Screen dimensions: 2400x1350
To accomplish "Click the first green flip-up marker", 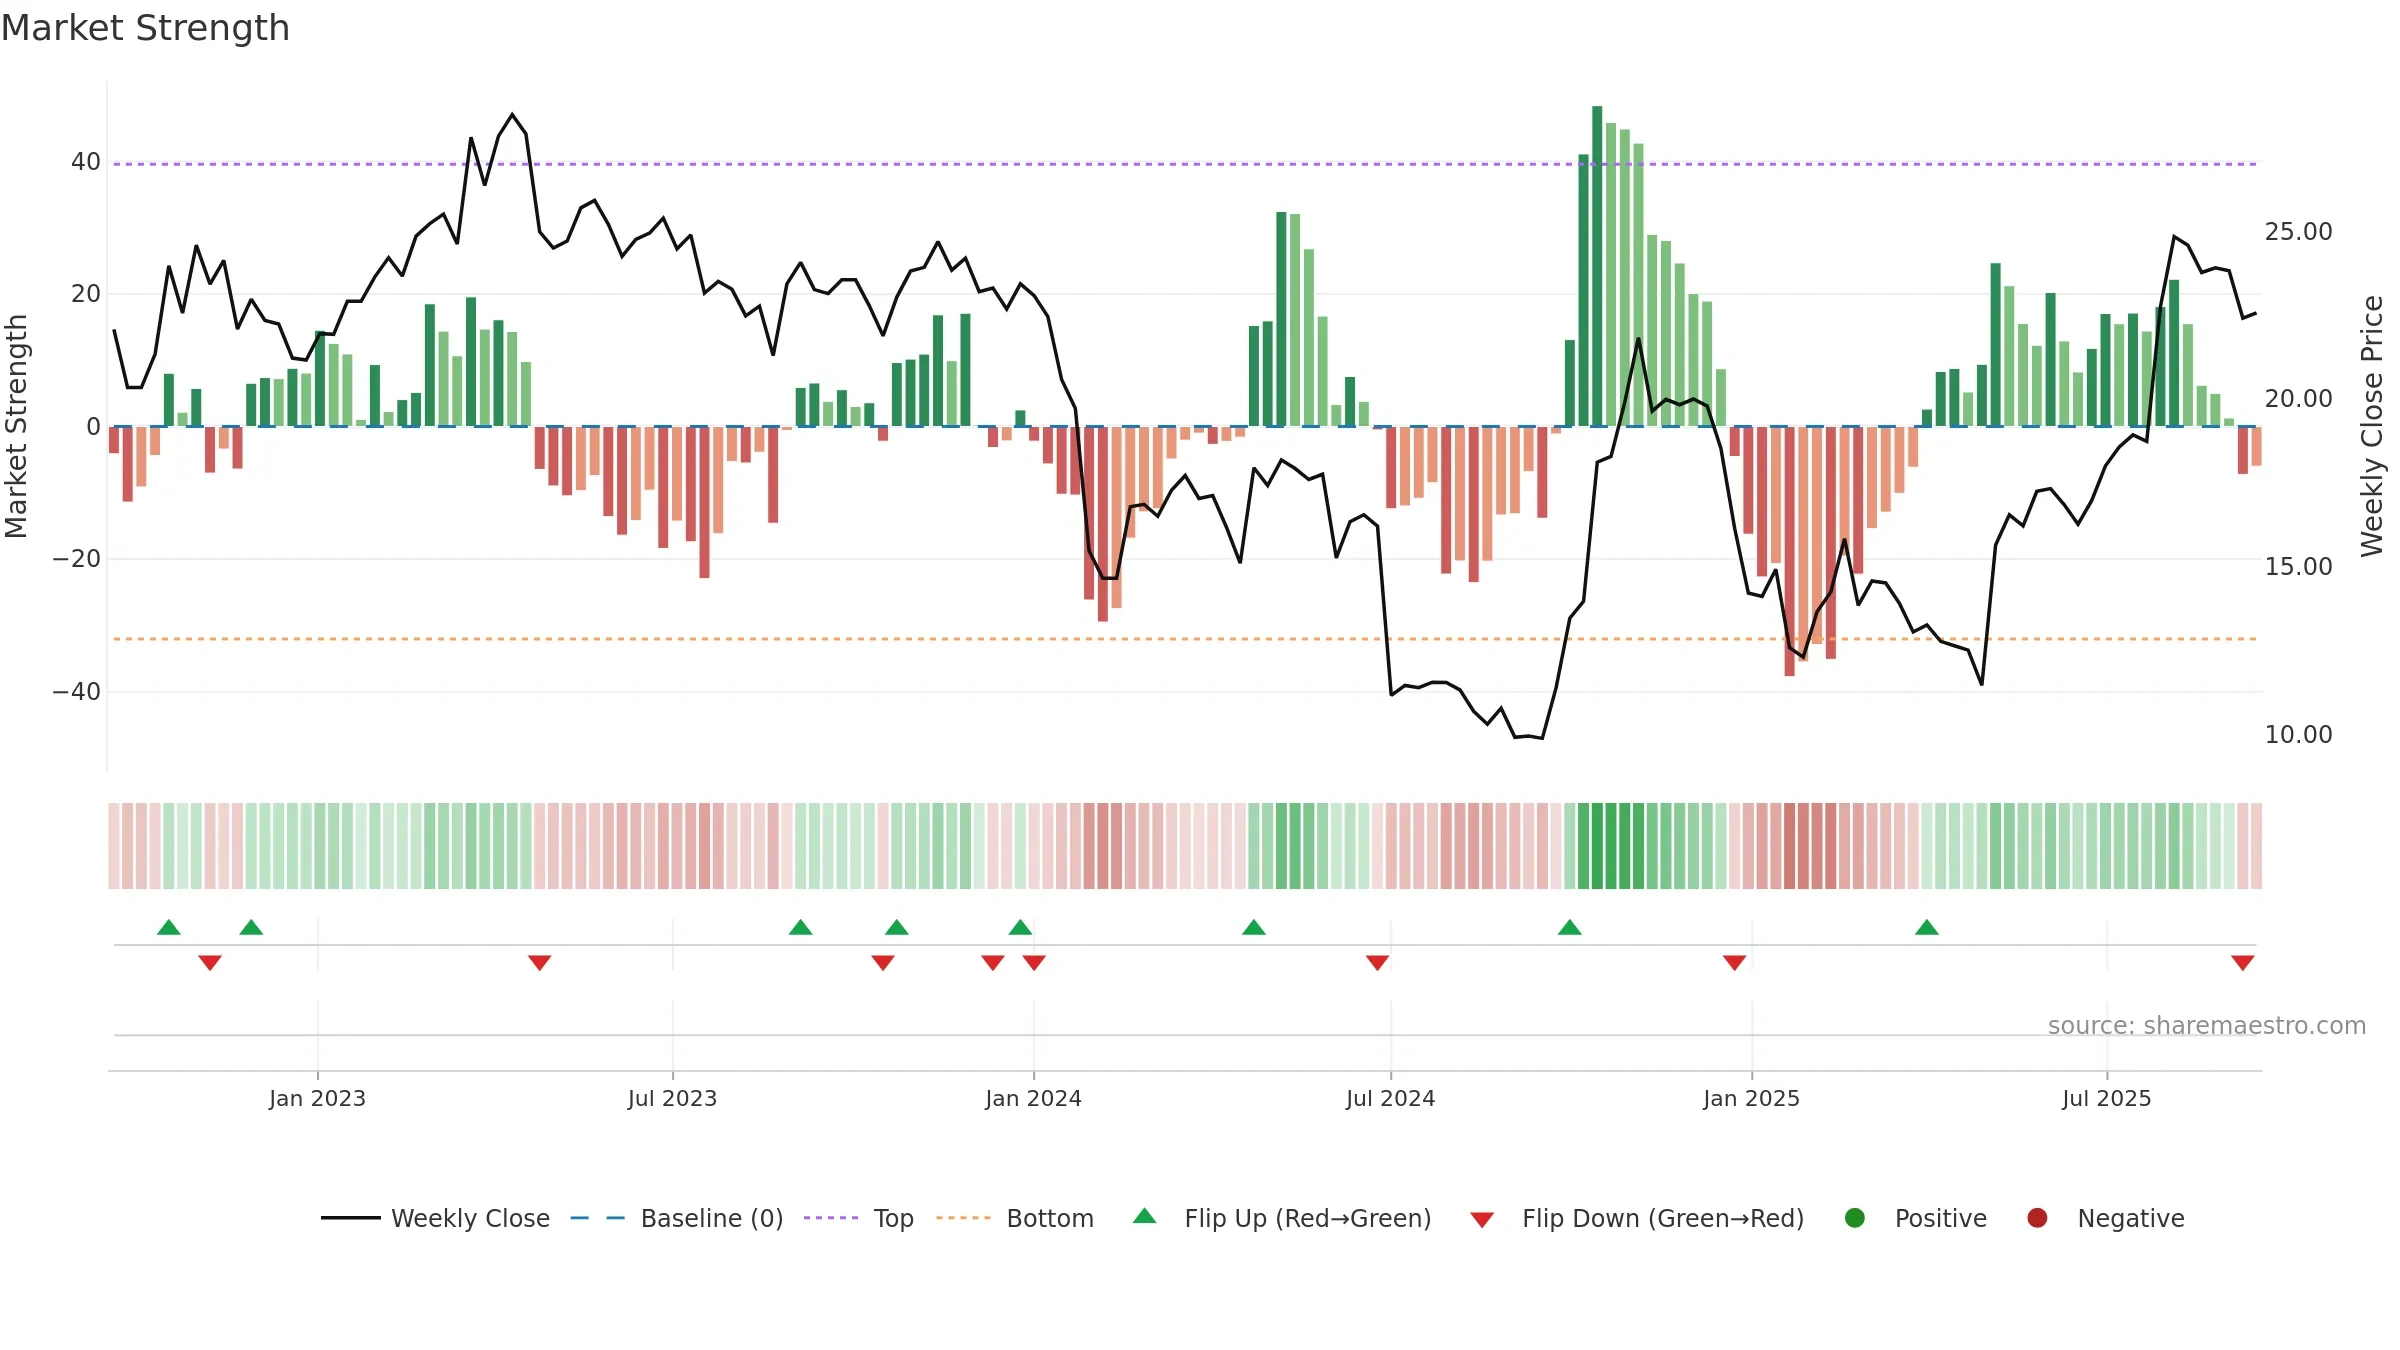I will [x=169, y=927].
